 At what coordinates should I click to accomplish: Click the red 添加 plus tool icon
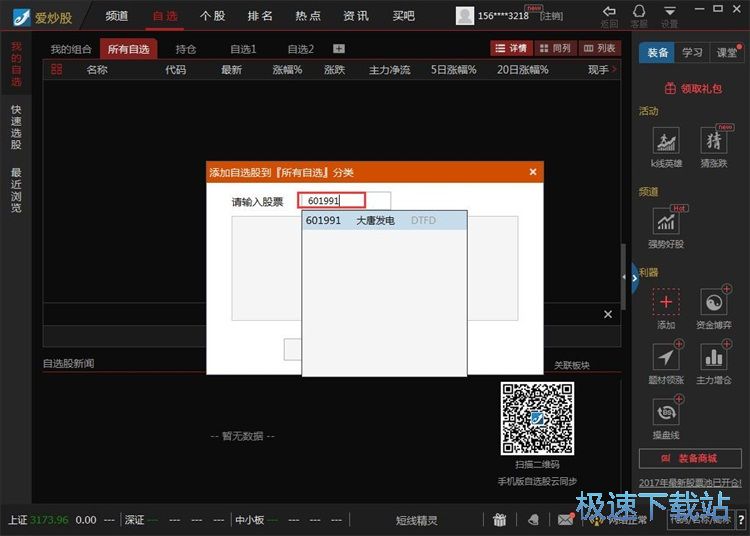[666, 301]
